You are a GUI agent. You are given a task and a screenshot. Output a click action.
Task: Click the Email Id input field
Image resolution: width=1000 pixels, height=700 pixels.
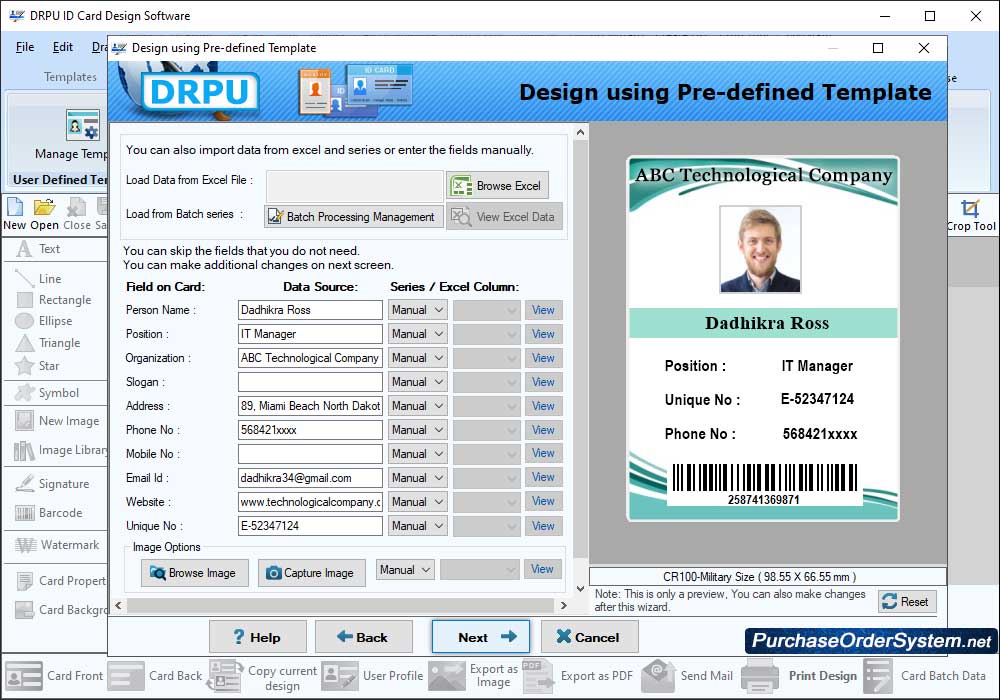(310, 478)
